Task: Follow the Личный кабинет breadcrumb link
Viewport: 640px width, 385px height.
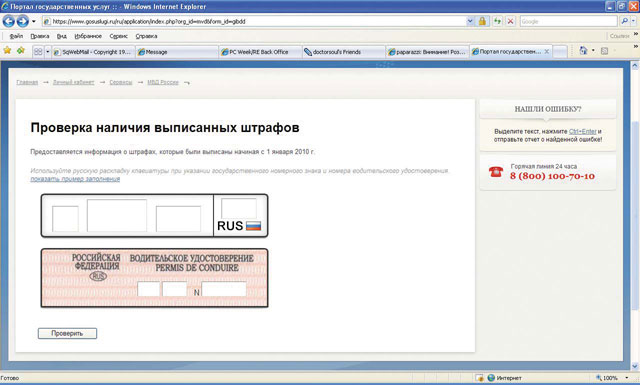Action: (73, 82)
